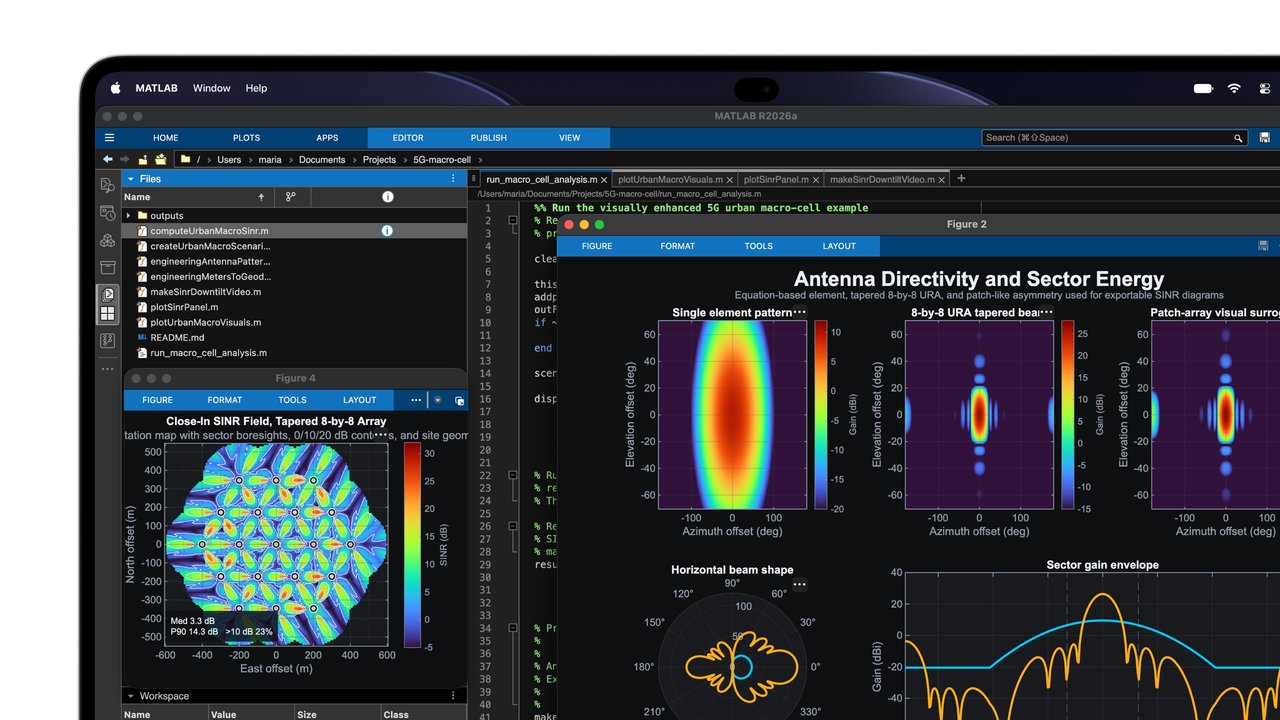Open Files panel three-dot options menu

[453, 179]
